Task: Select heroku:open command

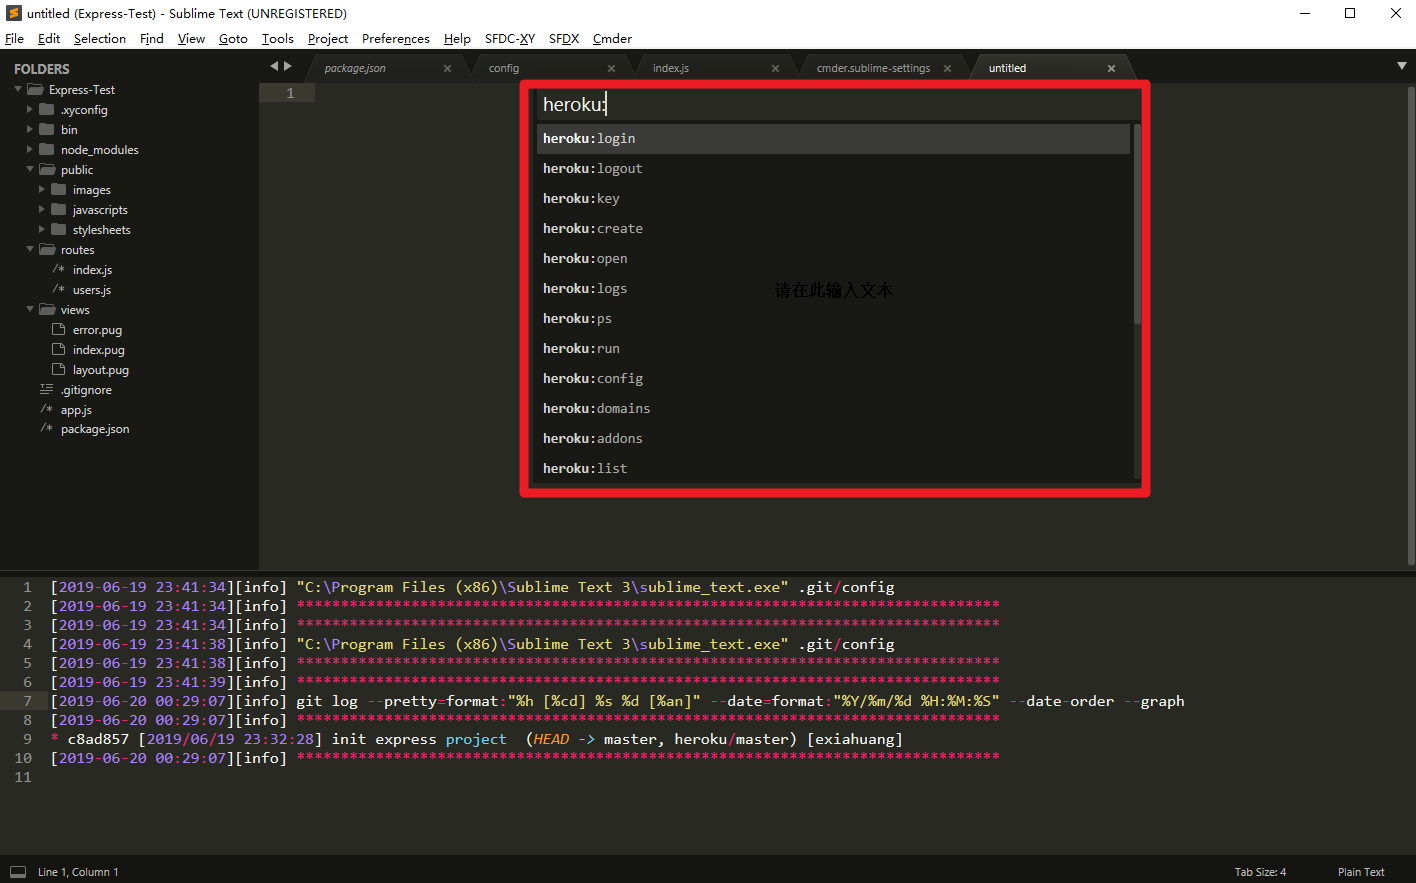Action: tap(833, 258)
